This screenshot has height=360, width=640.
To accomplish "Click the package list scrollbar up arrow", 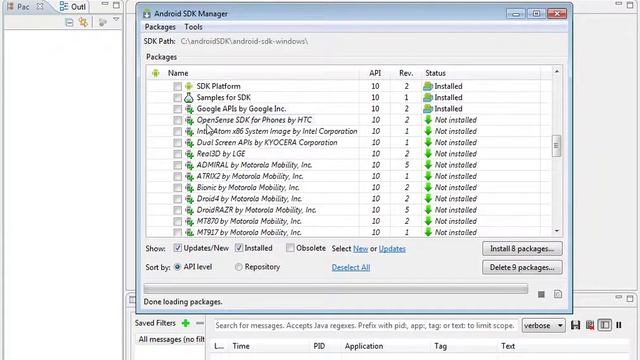I will (x=557, y=71).
